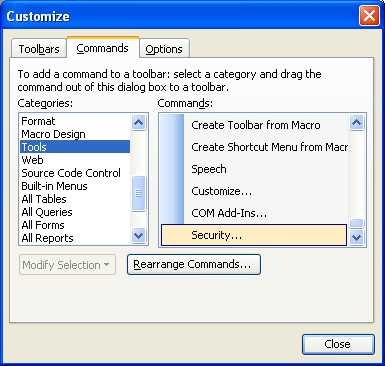
Task: Select the Speech command
Action: [x=254, y=169]
